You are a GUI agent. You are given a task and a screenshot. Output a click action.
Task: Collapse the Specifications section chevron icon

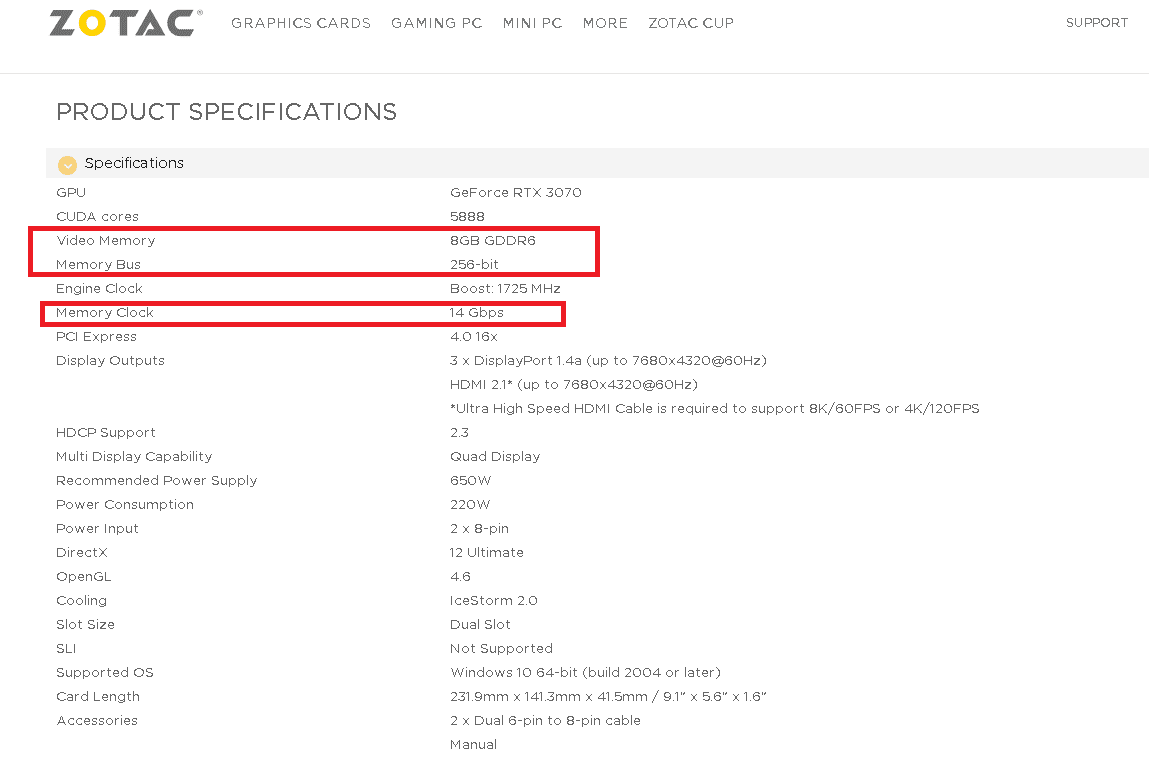(x=67, y=165)
